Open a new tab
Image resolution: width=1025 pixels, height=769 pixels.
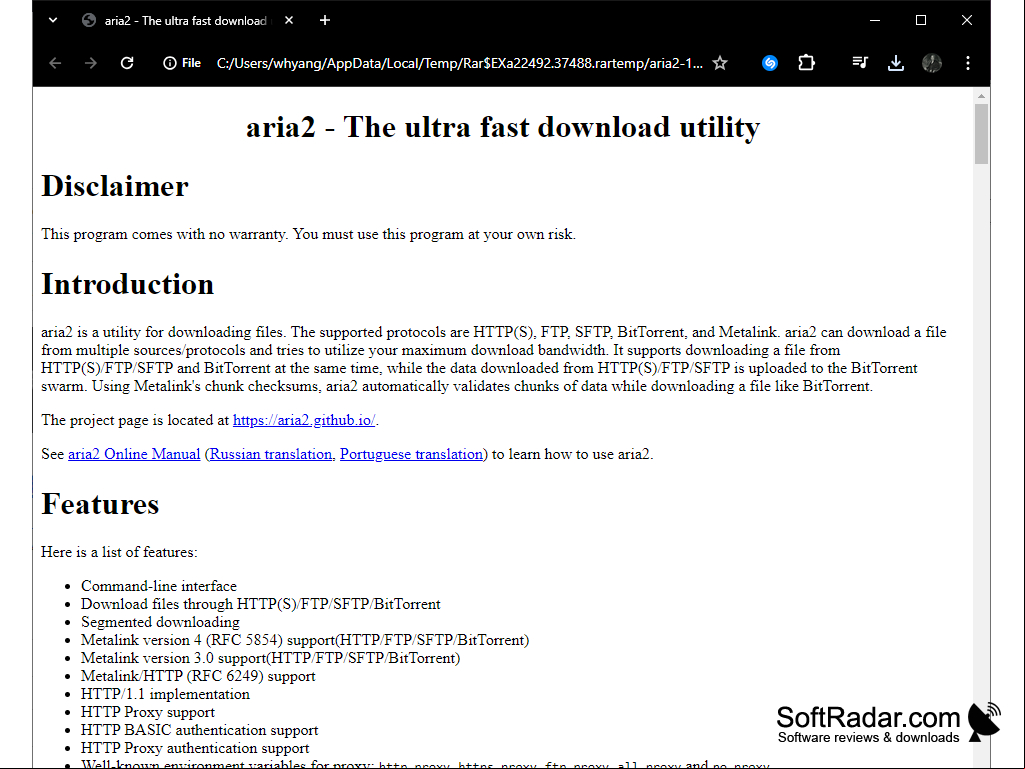click(325, 20)
